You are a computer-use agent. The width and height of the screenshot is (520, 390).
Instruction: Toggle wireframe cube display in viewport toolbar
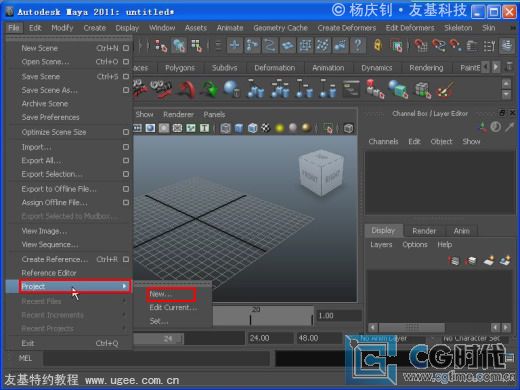click(x=225, y=128)
